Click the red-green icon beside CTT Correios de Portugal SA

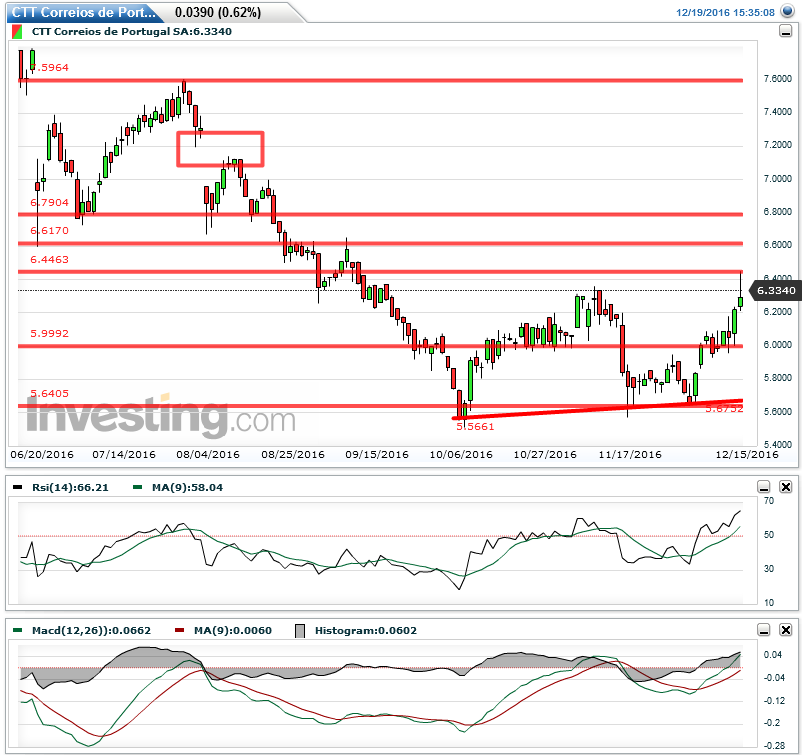pos(17,32)
